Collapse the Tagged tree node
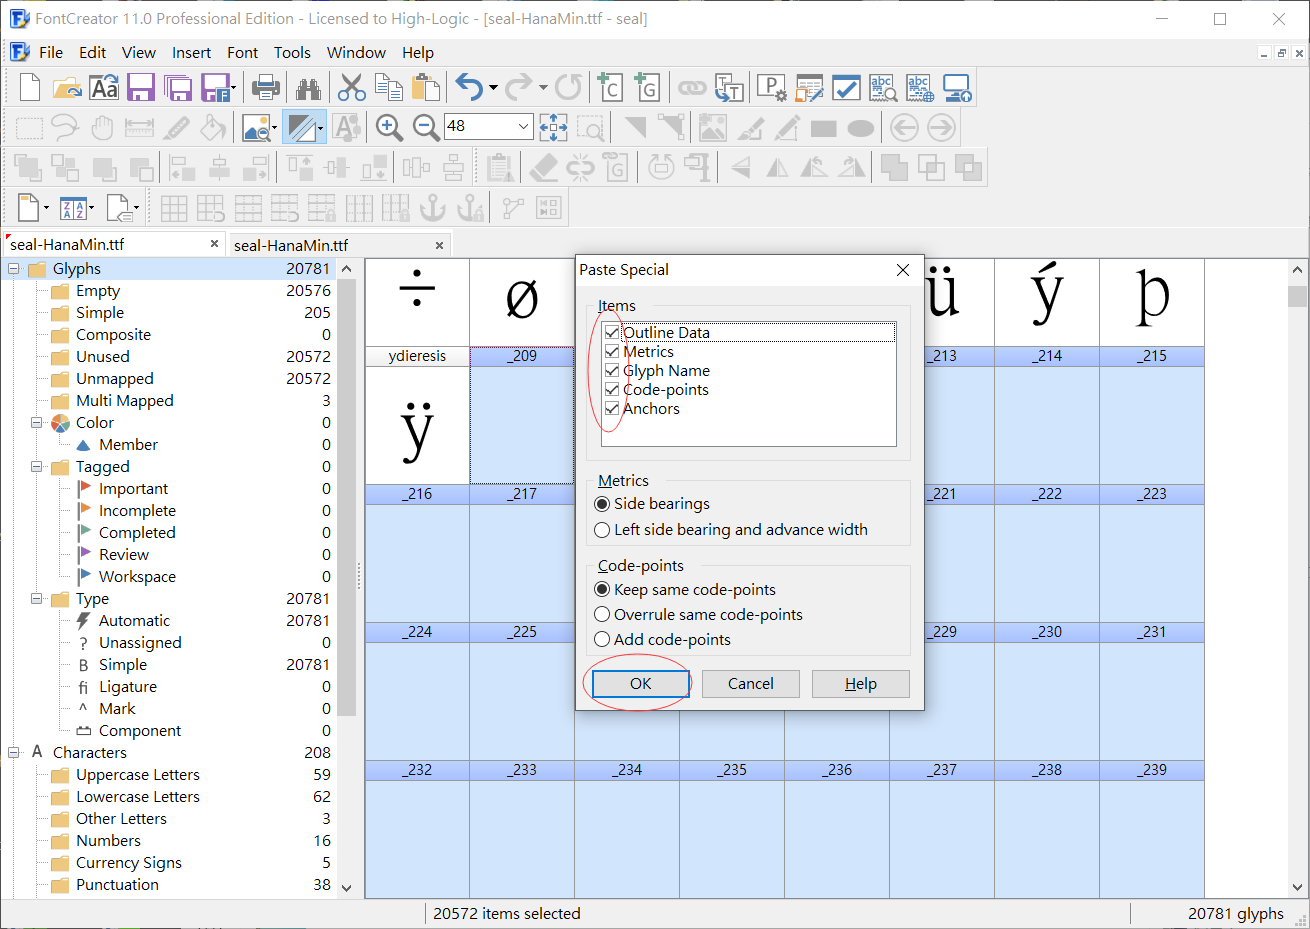 coord(37,467)
